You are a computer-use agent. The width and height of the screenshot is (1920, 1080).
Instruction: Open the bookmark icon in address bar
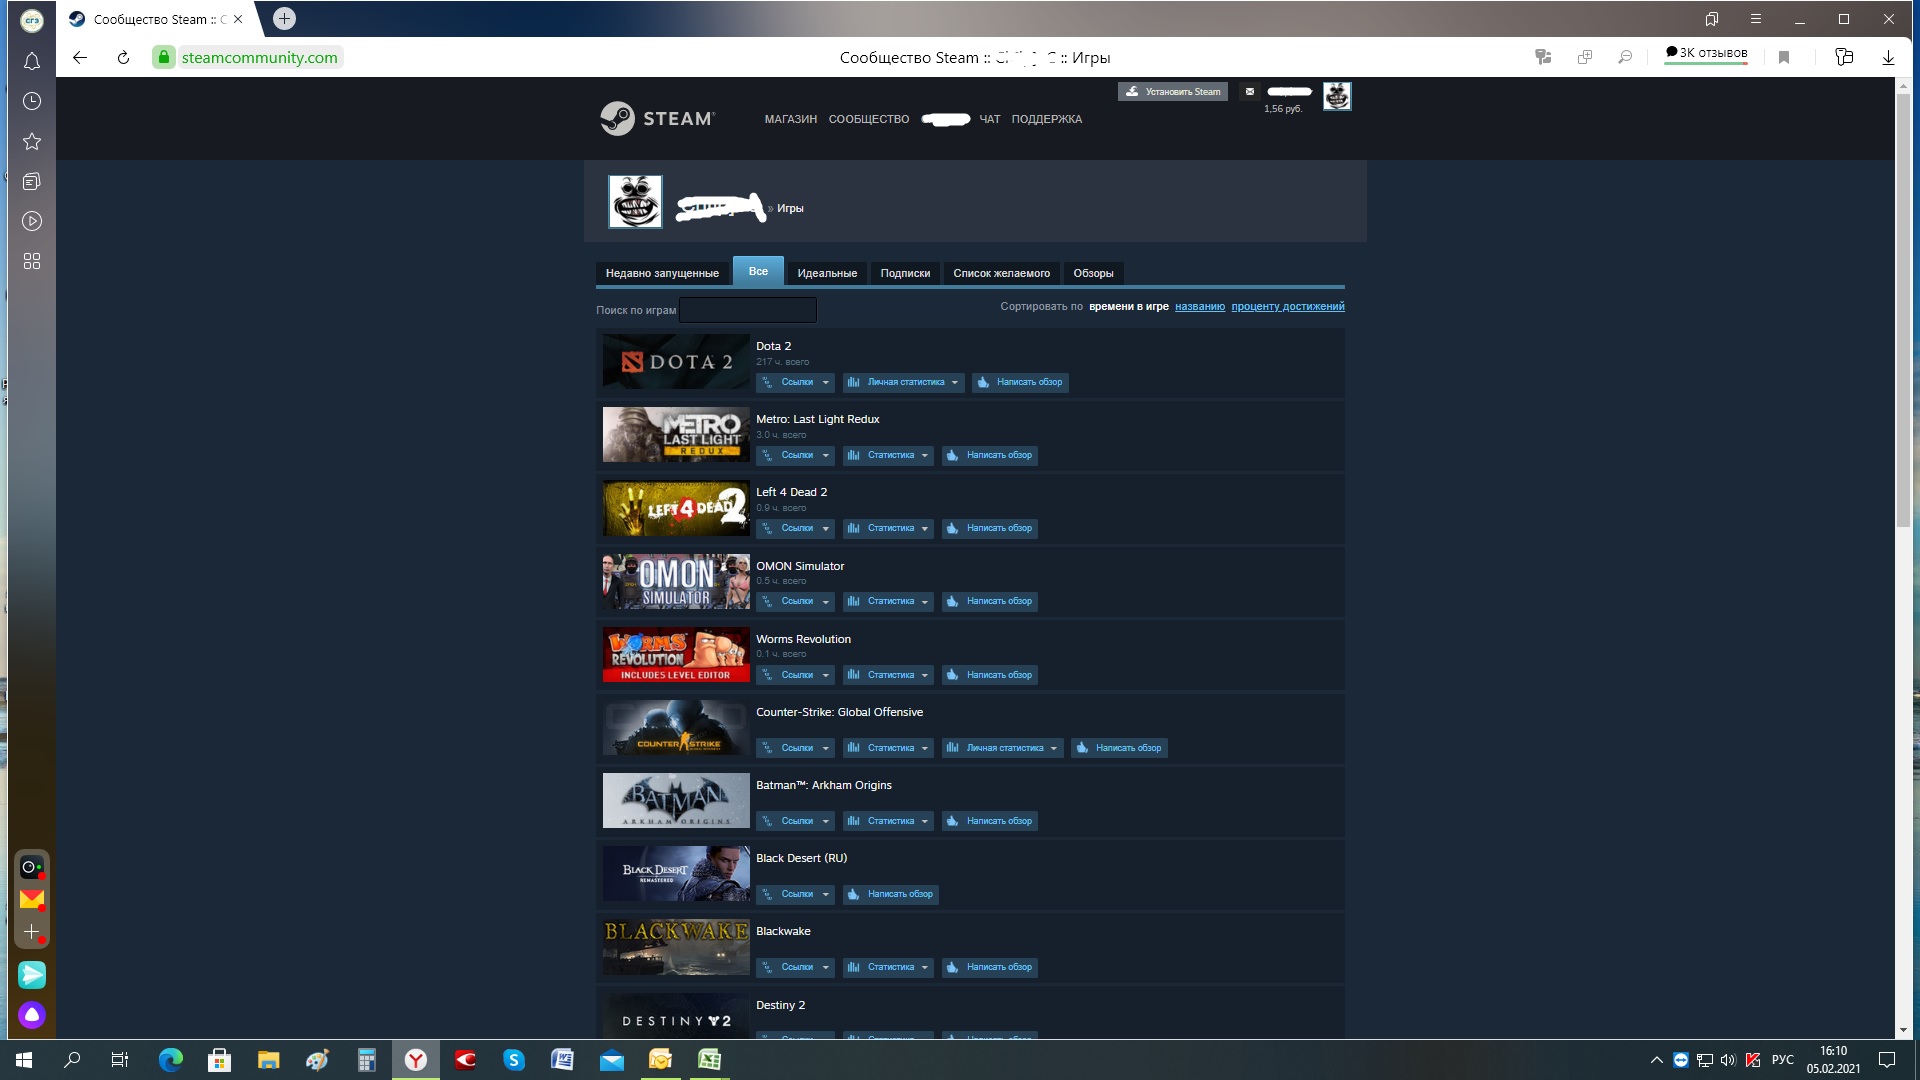(x=1784, y=57)
